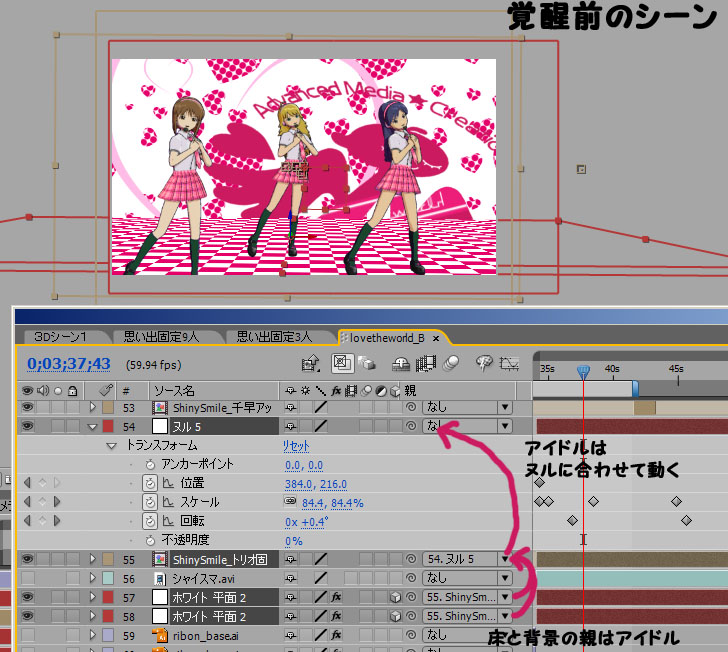Hide layer 54 ヌル 5 with eye icon

[x=27, y=426]
